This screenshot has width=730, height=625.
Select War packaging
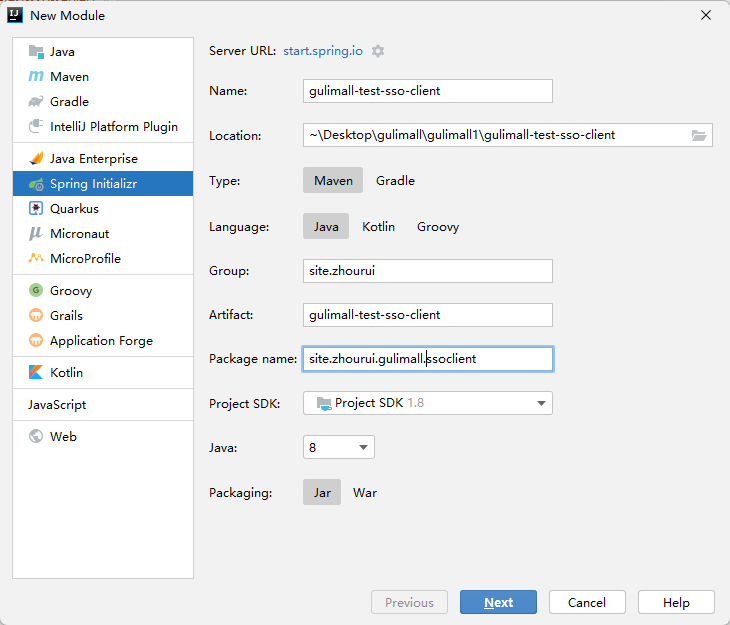(x=365, y=492)
